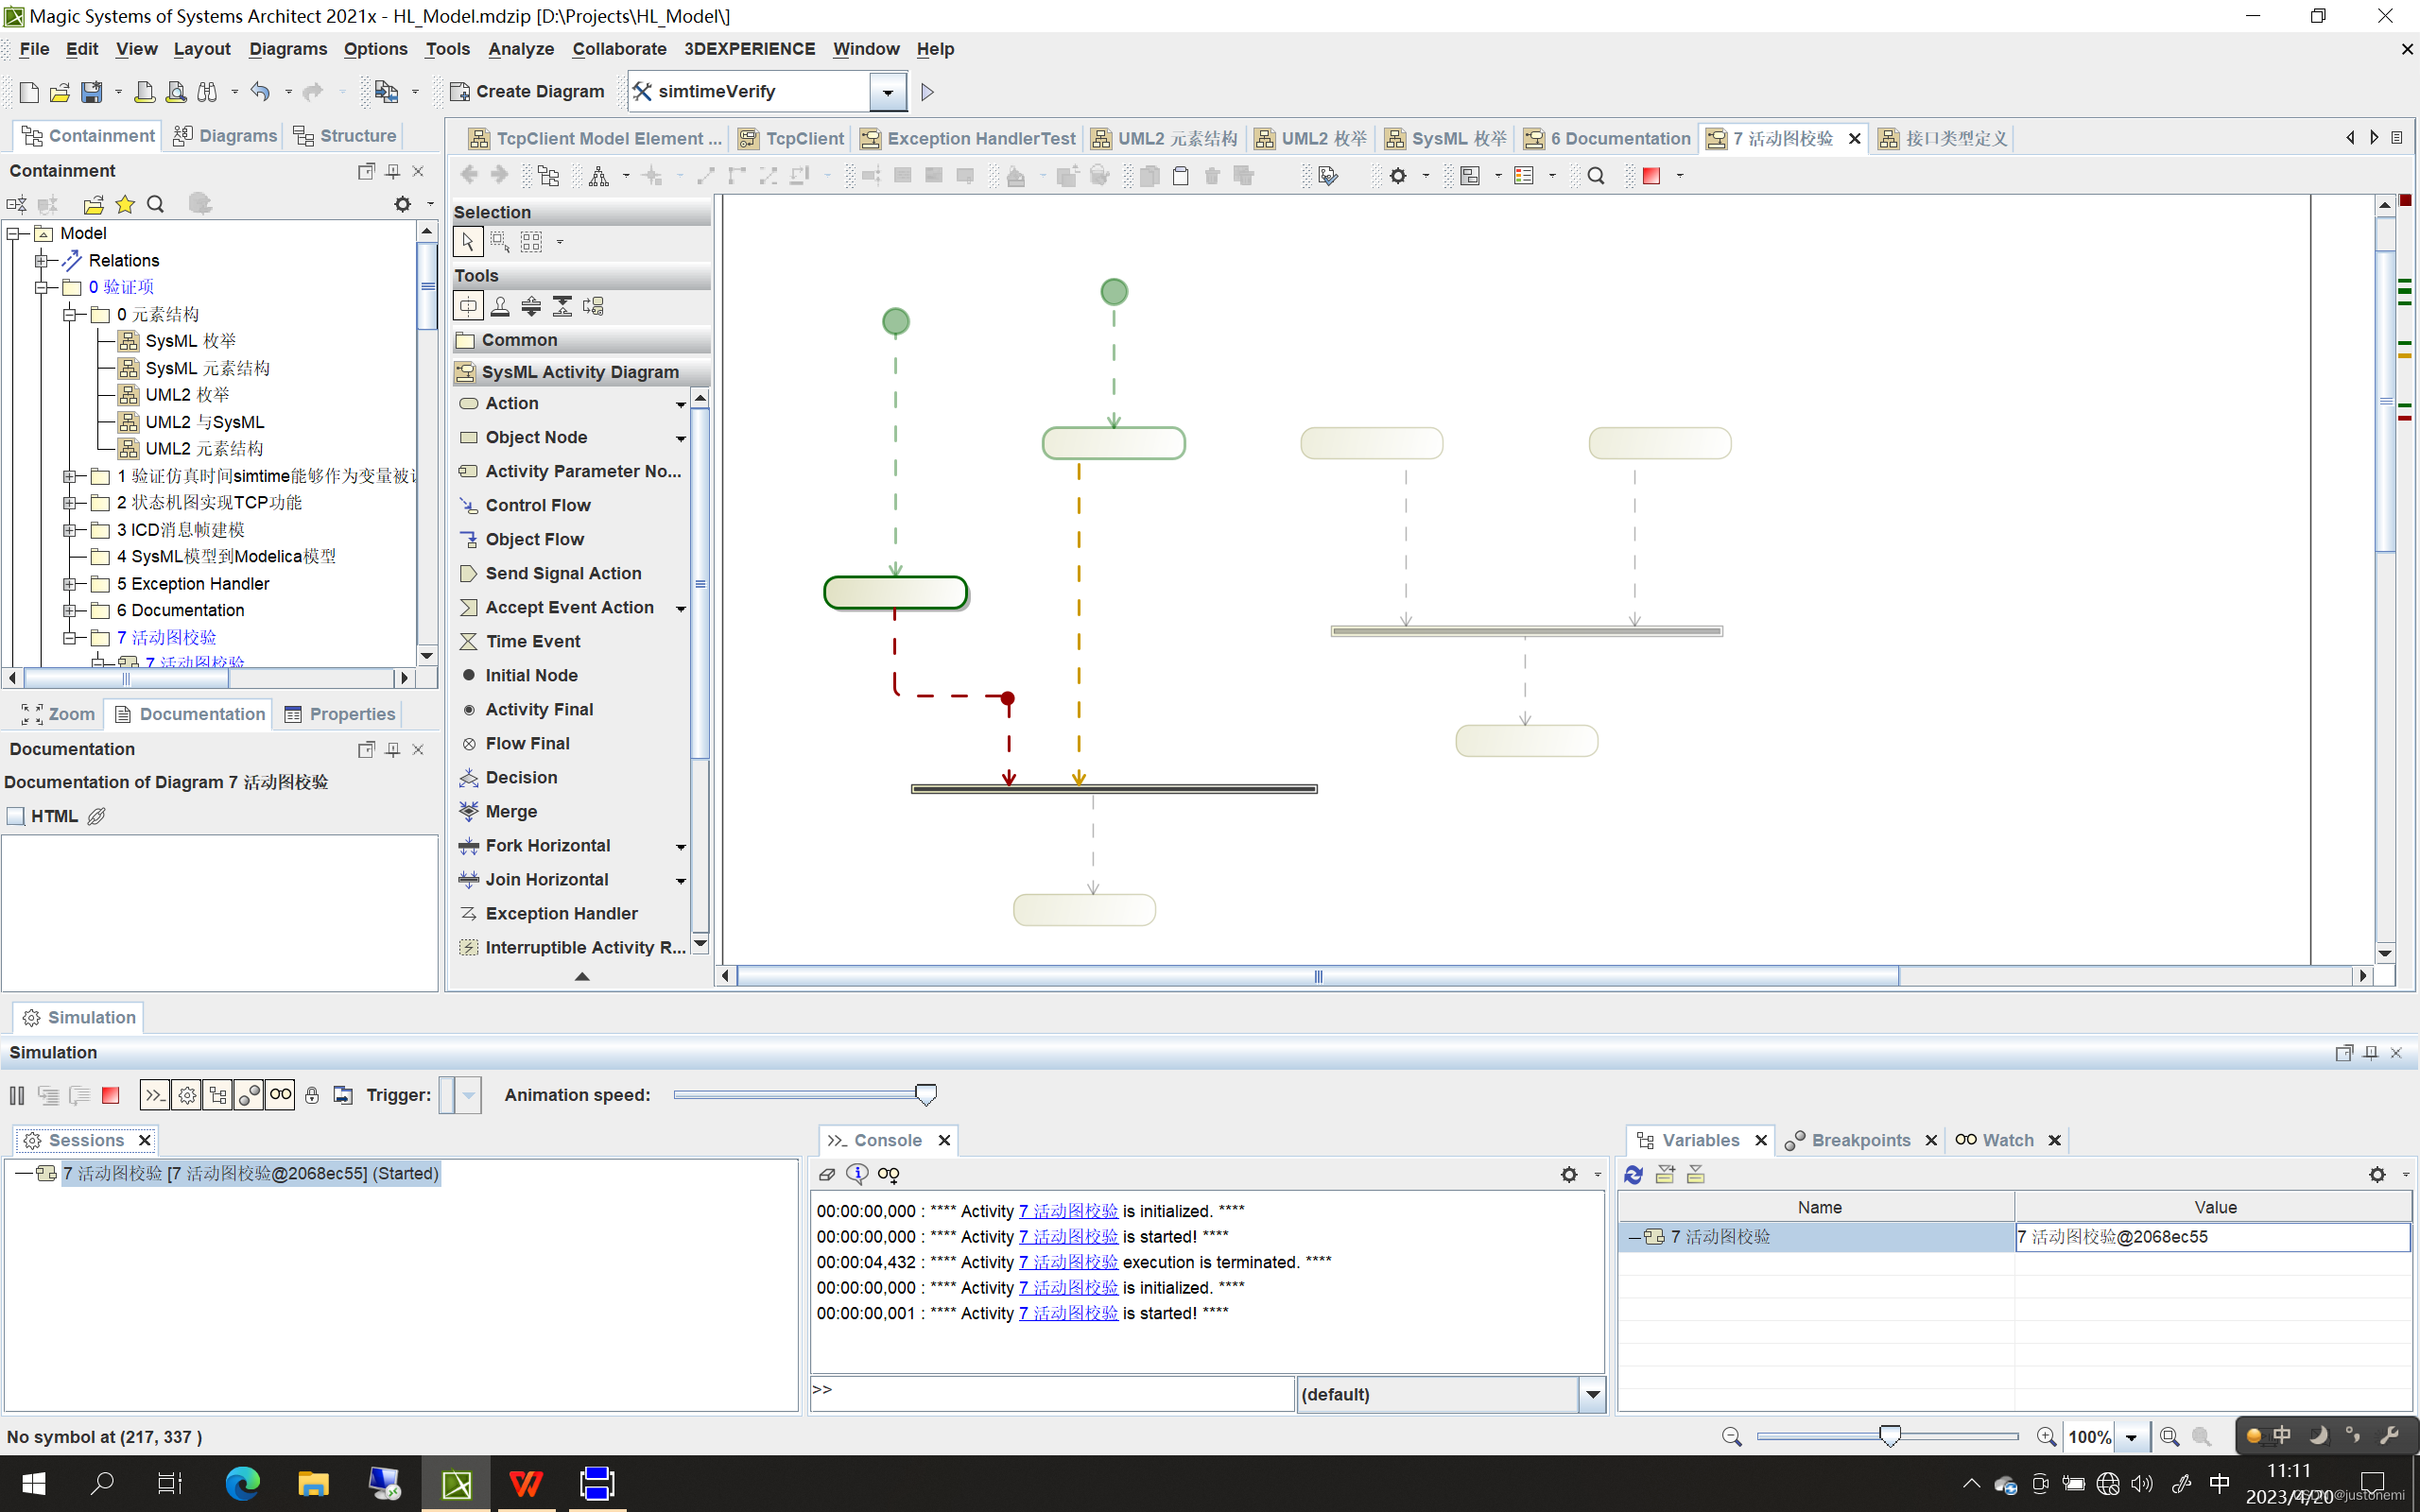Toggle the Watch panel button in simulation toolbar
The height and width of the screenshot is (1512, 2420).
[x=281, y=1095]
